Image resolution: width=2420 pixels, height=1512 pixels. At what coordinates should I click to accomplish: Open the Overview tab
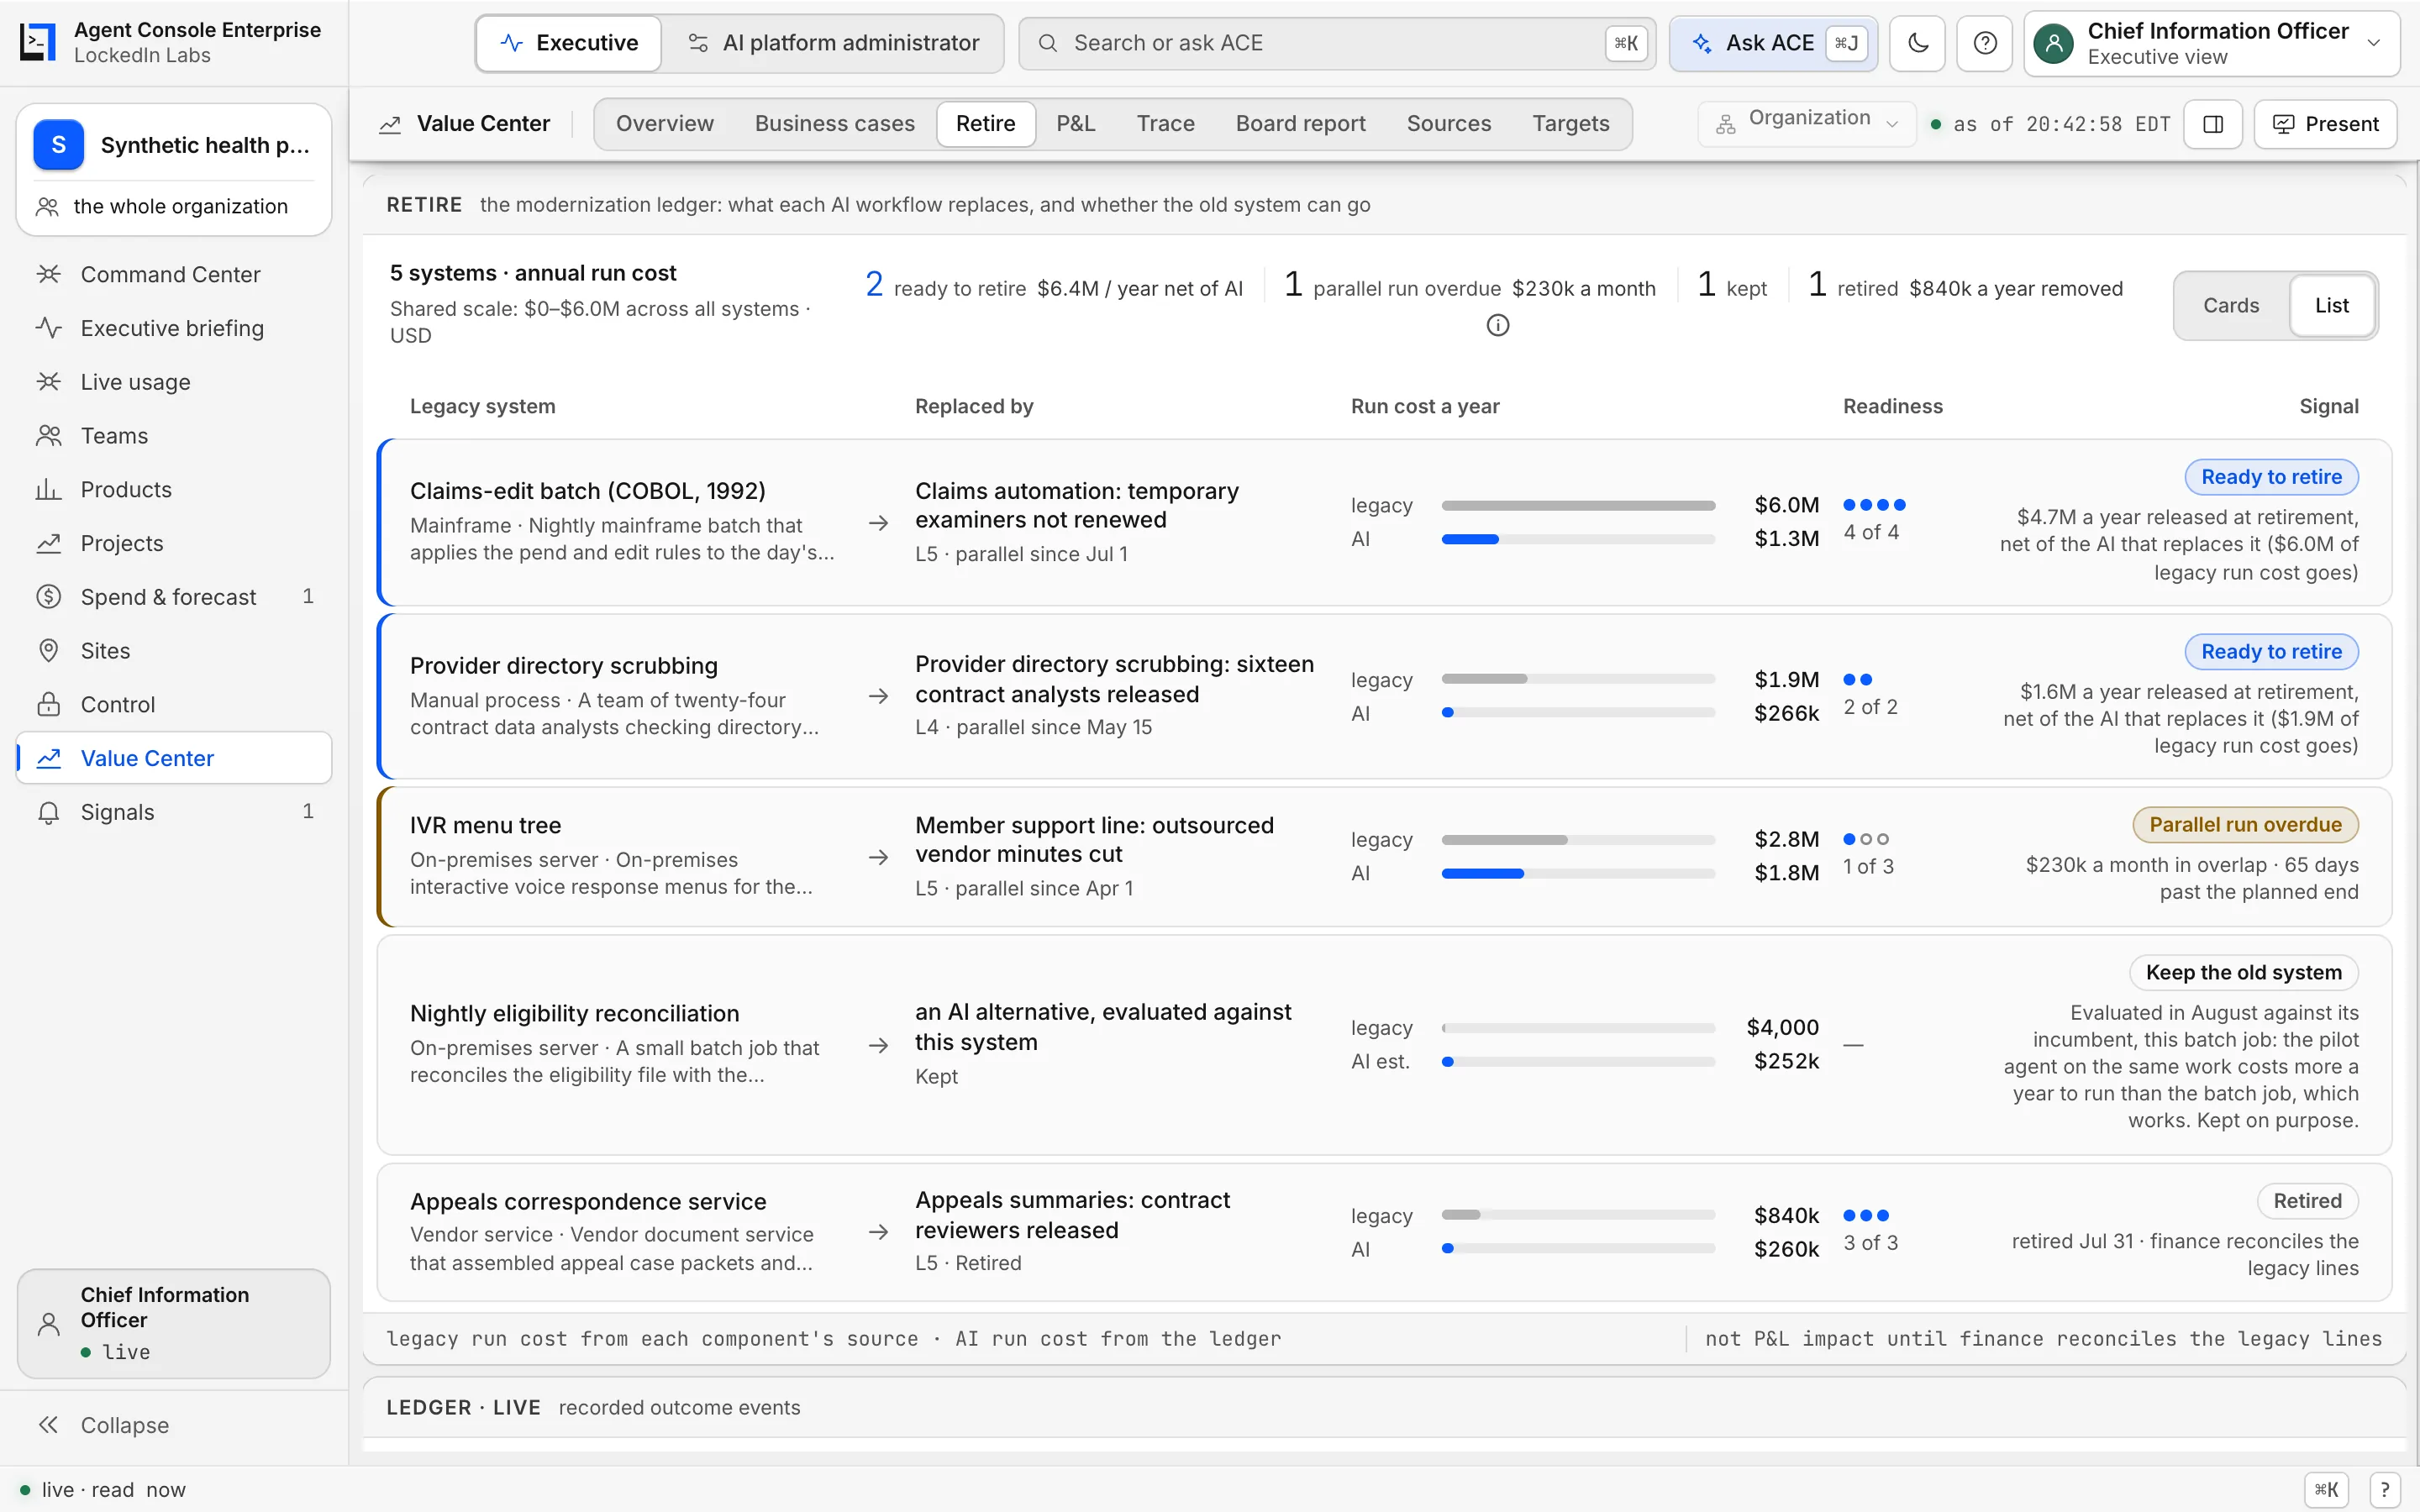coord(665,124)
